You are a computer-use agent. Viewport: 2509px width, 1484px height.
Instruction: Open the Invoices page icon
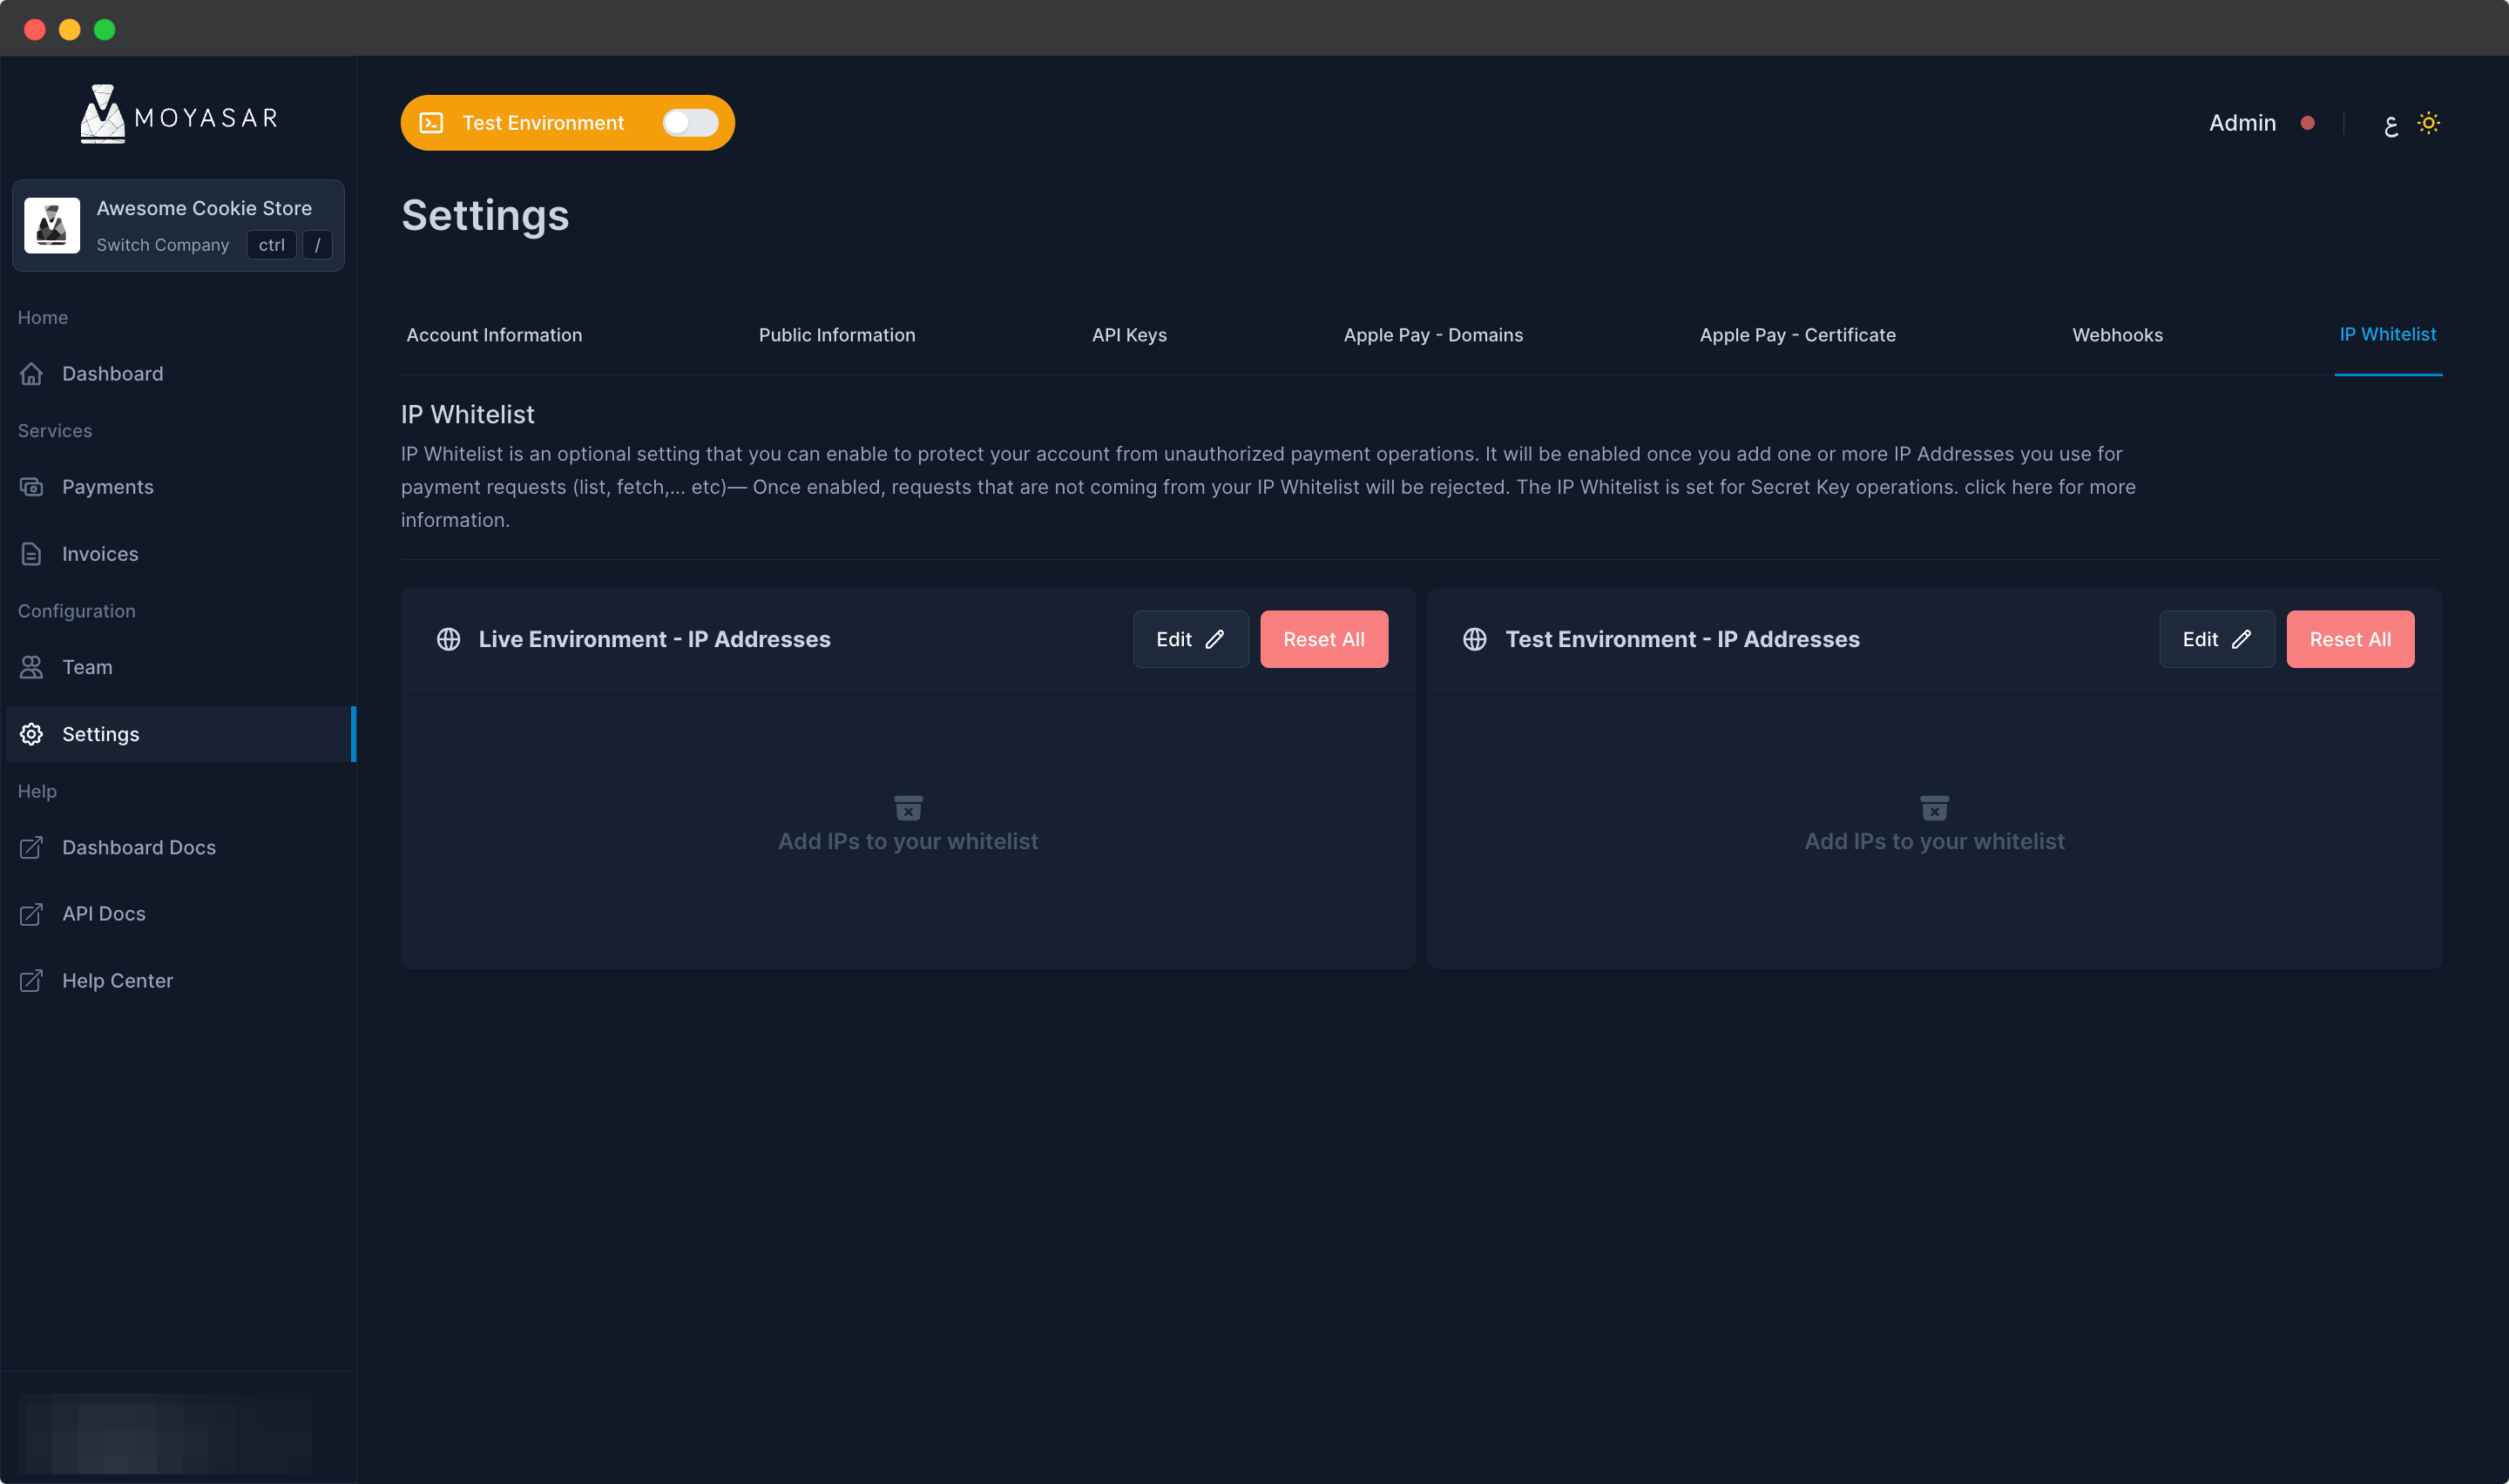(31, 554)
